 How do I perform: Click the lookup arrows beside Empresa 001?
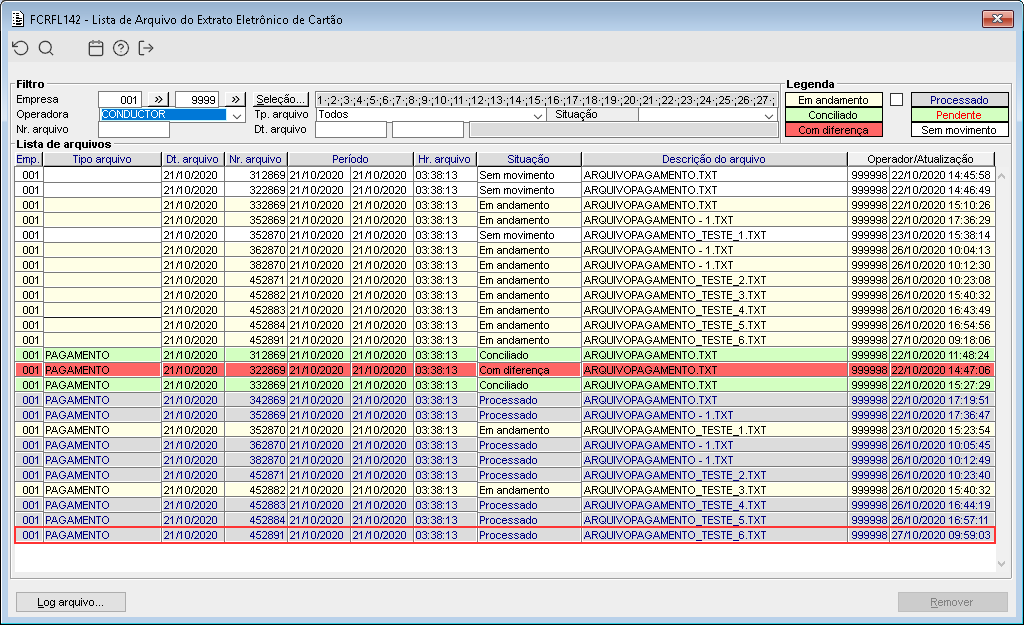[158, 99]
